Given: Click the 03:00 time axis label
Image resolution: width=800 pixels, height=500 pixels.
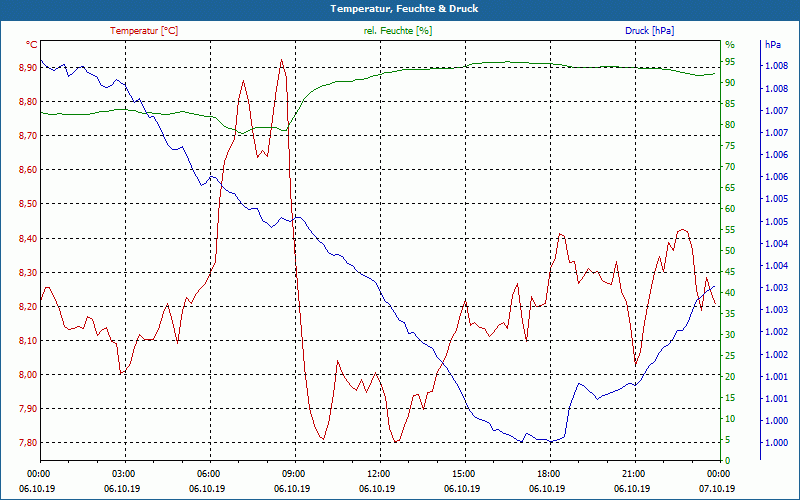Looking at the screenshot, I should point(125,473).
